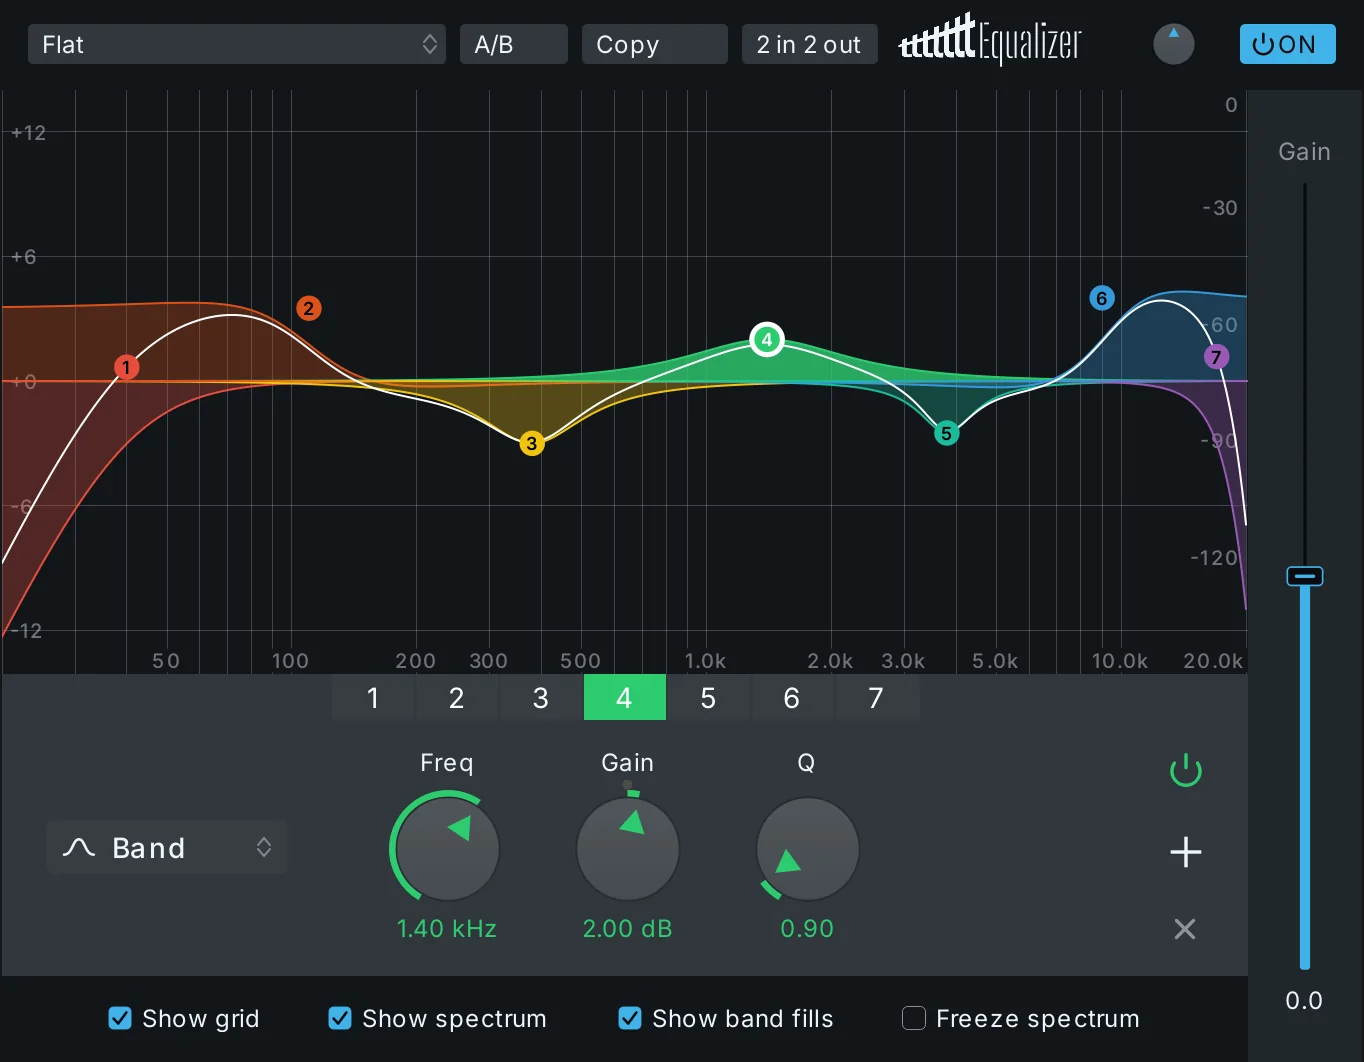The width and height of the screenshot is (1364, 1062).
Task: Click the Equalizer logo
Action: click(x=990, y=41)
